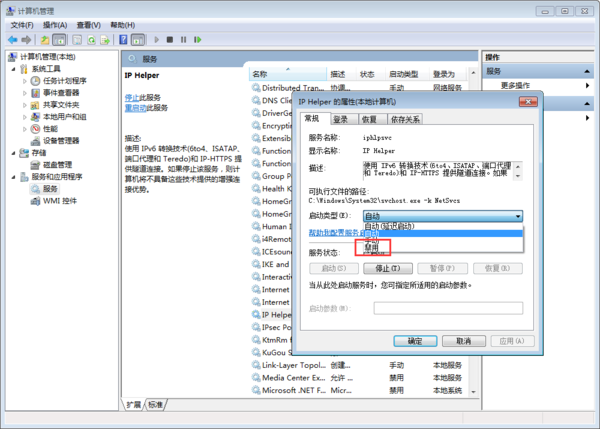Collapse the 系统工具 tree node
This screenshot has width=600, height=429.
point(13,69)
